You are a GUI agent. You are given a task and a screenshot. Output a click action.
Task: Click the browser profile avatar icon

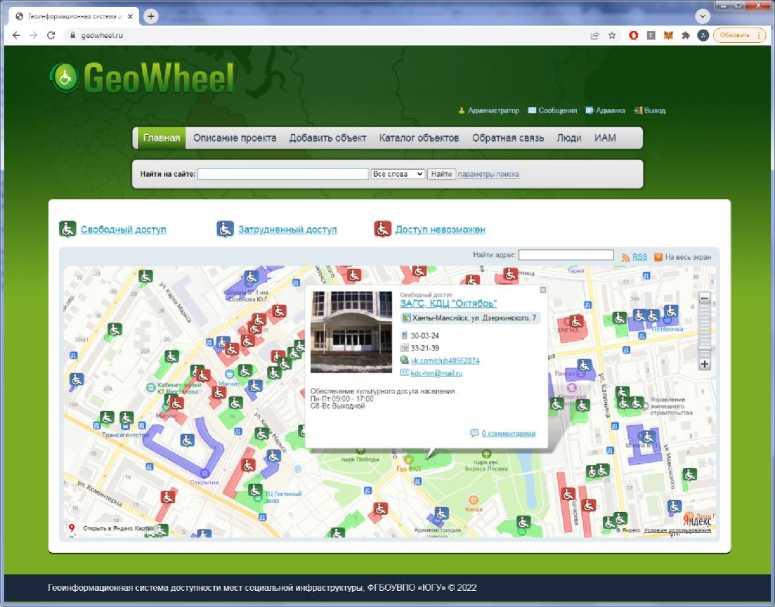pyautogui.click(x=703, y=36)
